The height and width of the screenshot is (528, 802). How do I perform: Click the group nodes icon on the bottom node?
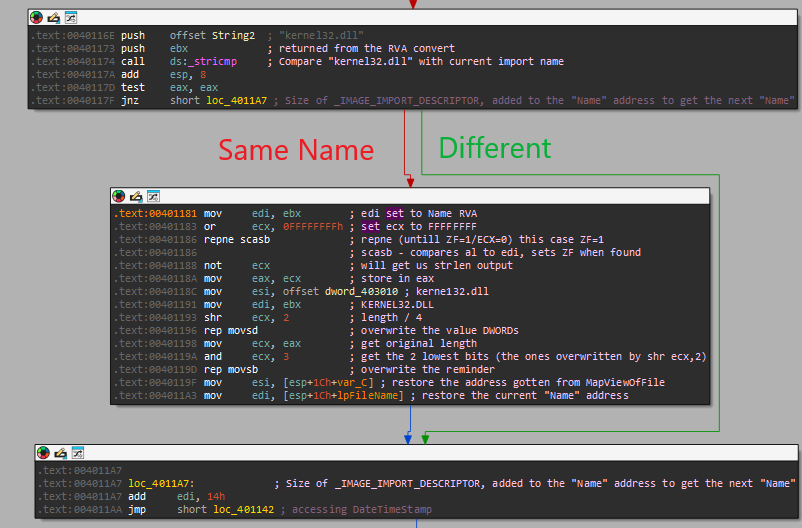[78, 452]
